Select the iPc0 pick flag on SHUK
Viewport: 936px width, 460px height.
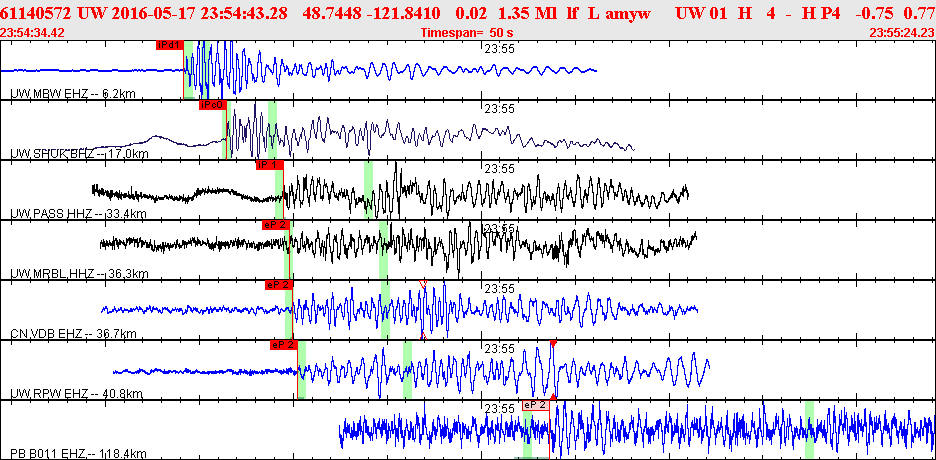[213, 105]
